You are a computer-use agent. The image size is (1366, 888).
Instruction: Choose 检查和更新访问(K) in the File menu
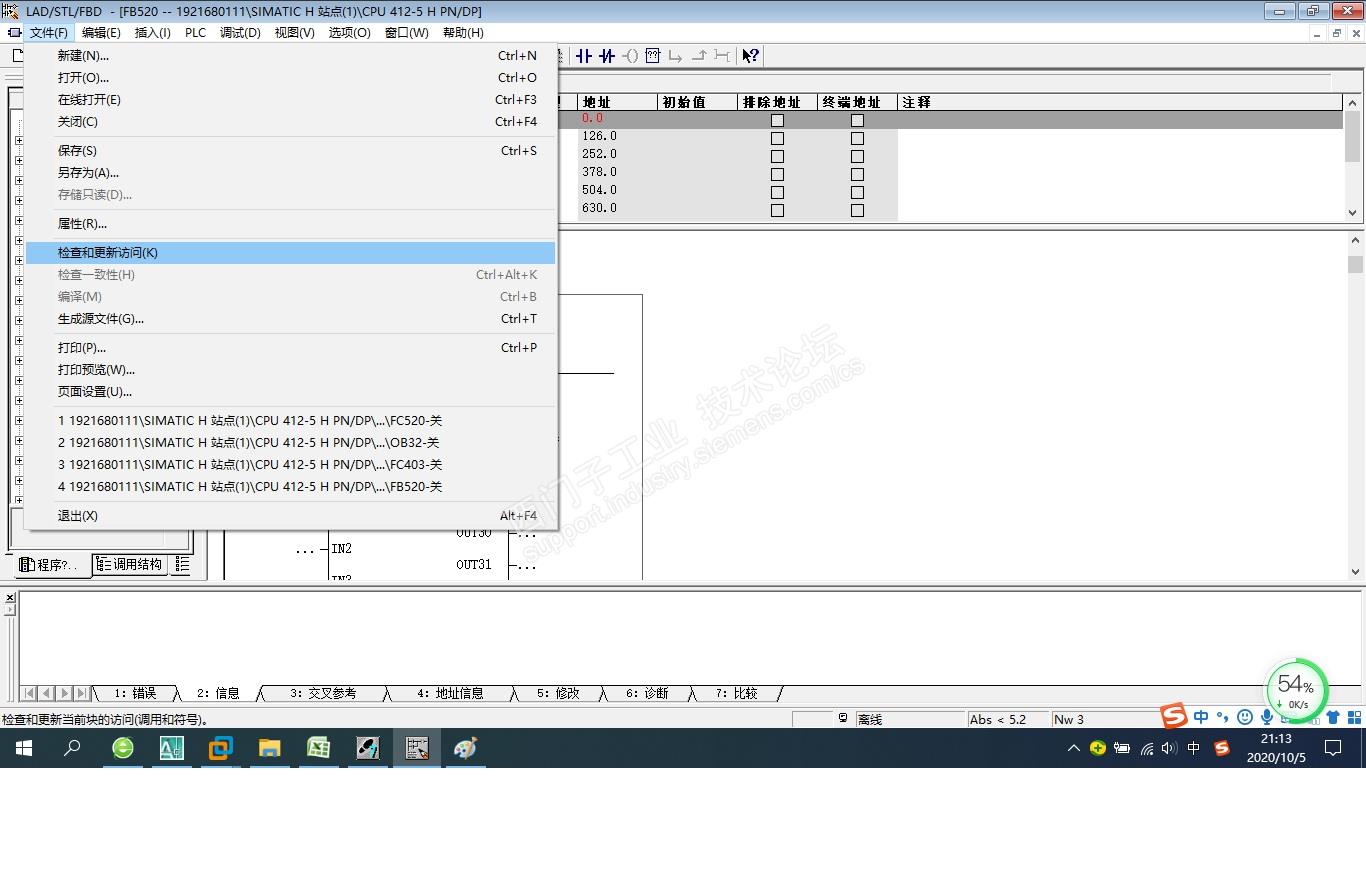pyautogui.click(x=290, y=253)
